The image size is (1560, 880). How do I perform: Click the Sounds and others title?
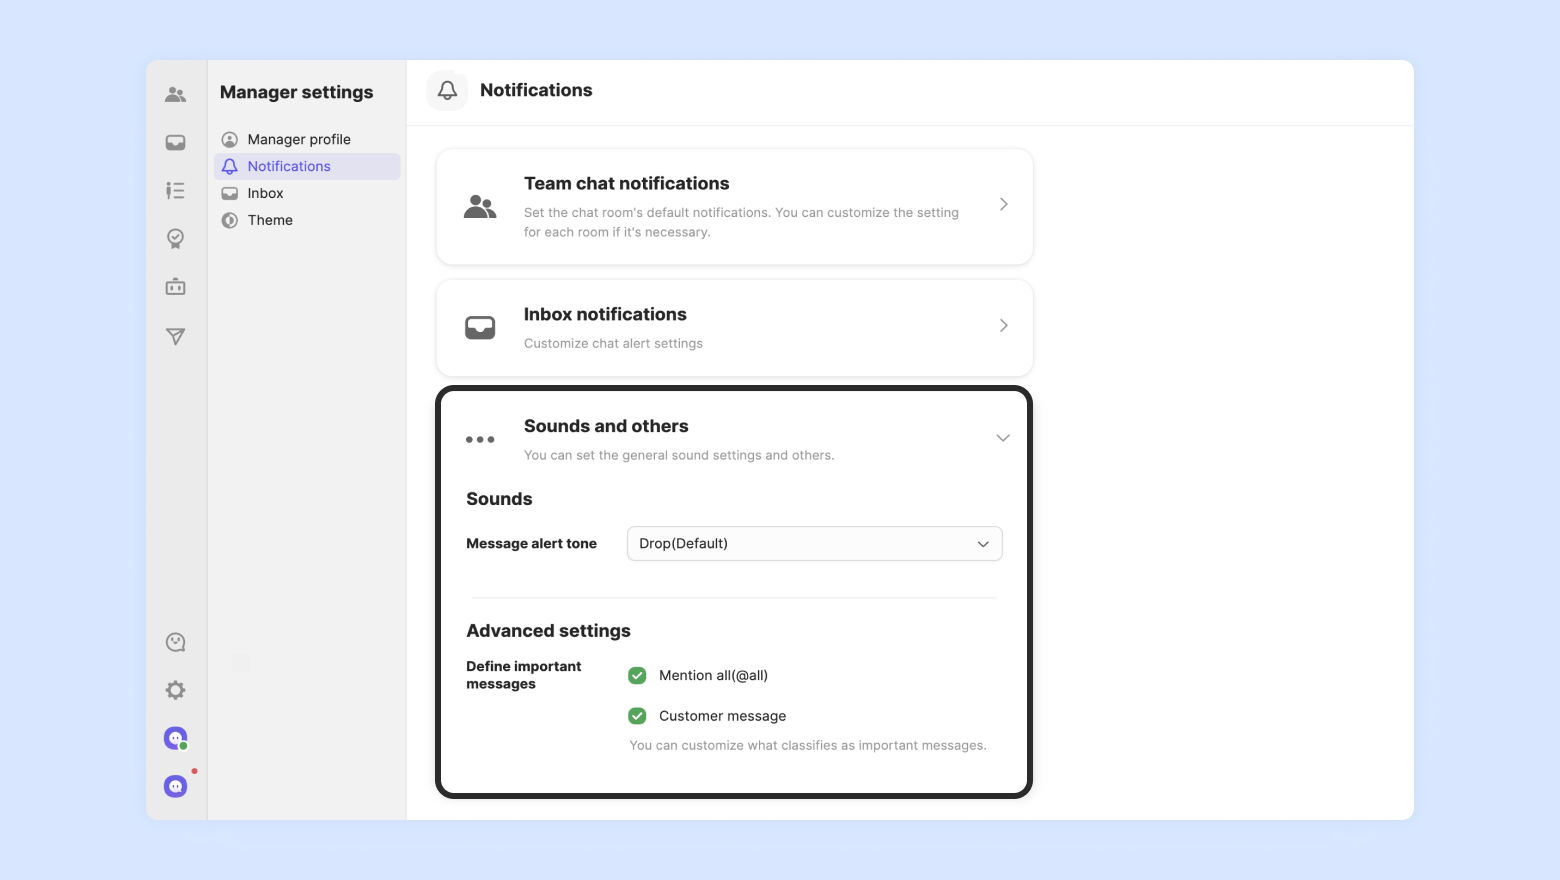(606, 426)
